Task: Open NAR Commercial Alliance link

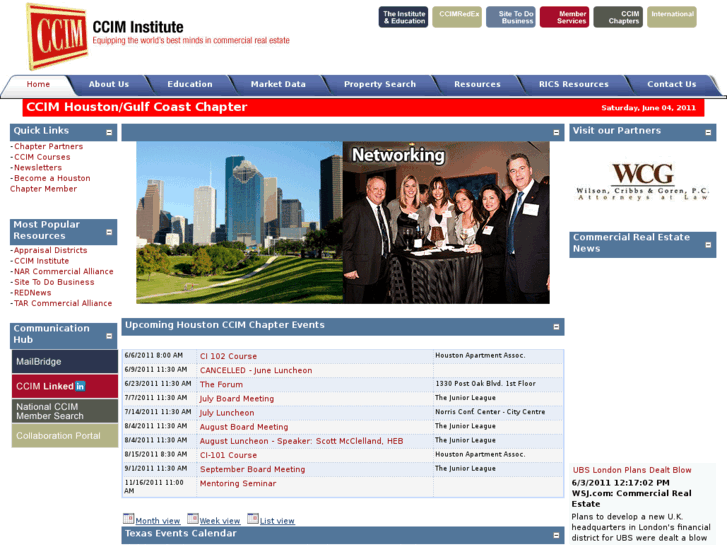Action: click(x=64, y=272)
